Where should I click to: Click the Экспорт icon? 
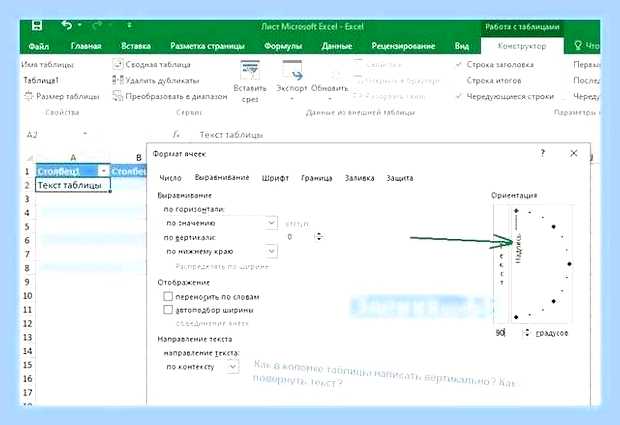coord(292,70)
